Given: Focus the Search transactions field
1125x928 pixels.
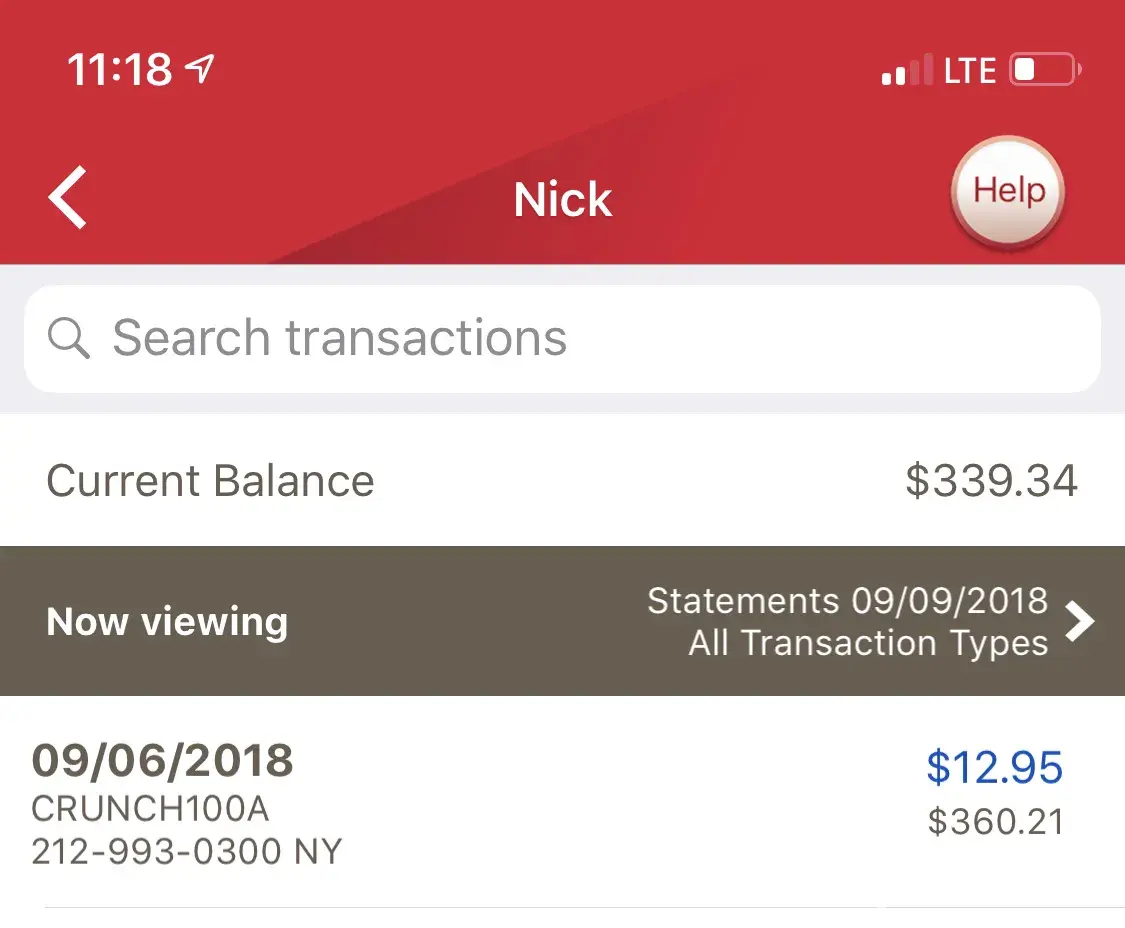Looking at the screenshot, I should 560,339.
